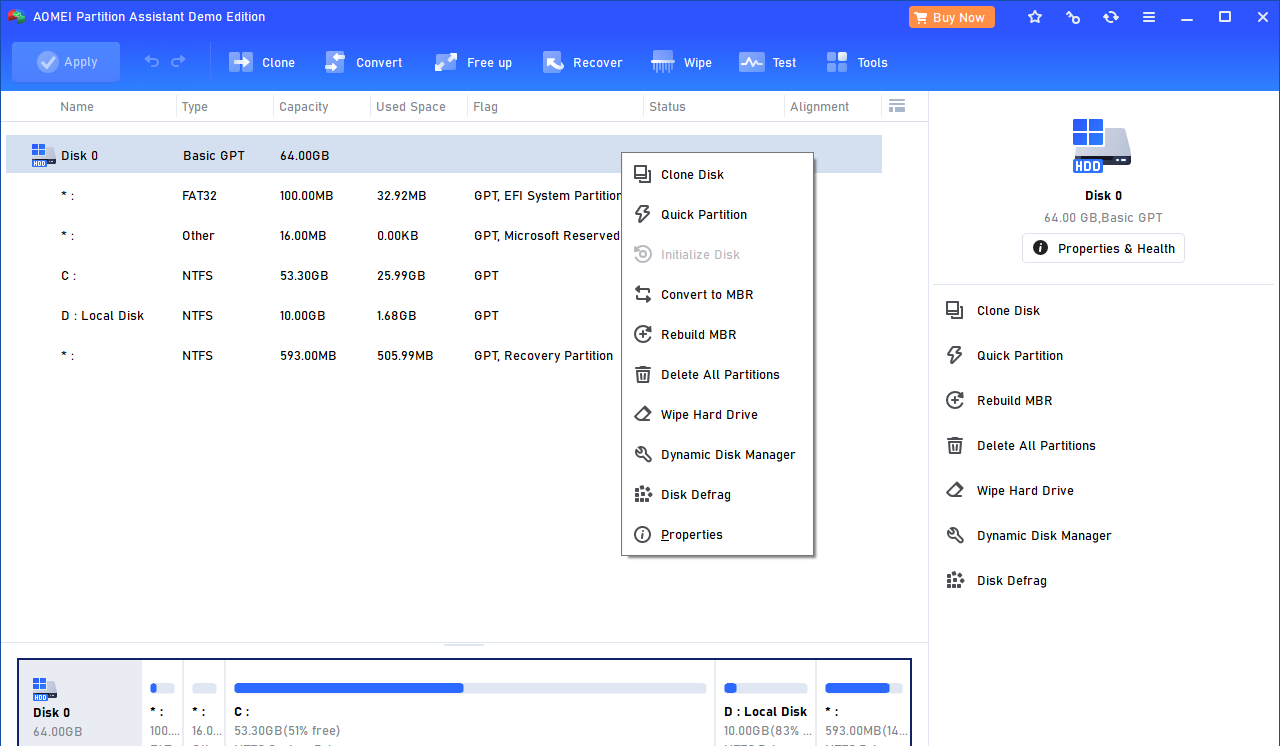Choose Rebuild MBR in context menu
This screenshot has width=1280, height=746.
click(717, 334)
